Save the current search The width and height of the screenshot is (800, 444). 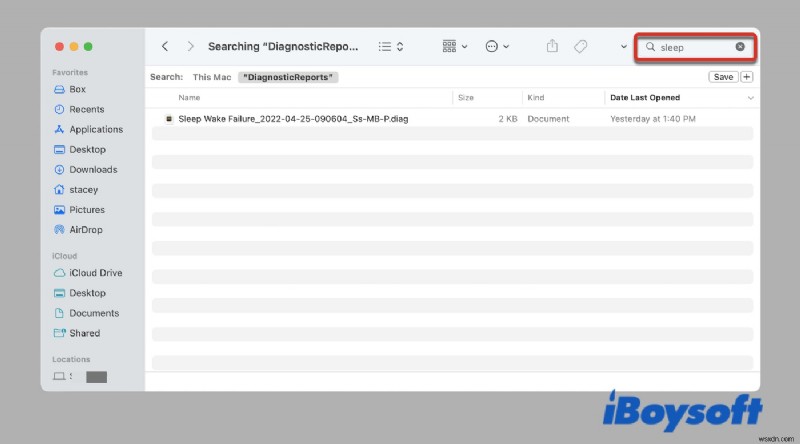pyautogui.click(x=723, y=77)
